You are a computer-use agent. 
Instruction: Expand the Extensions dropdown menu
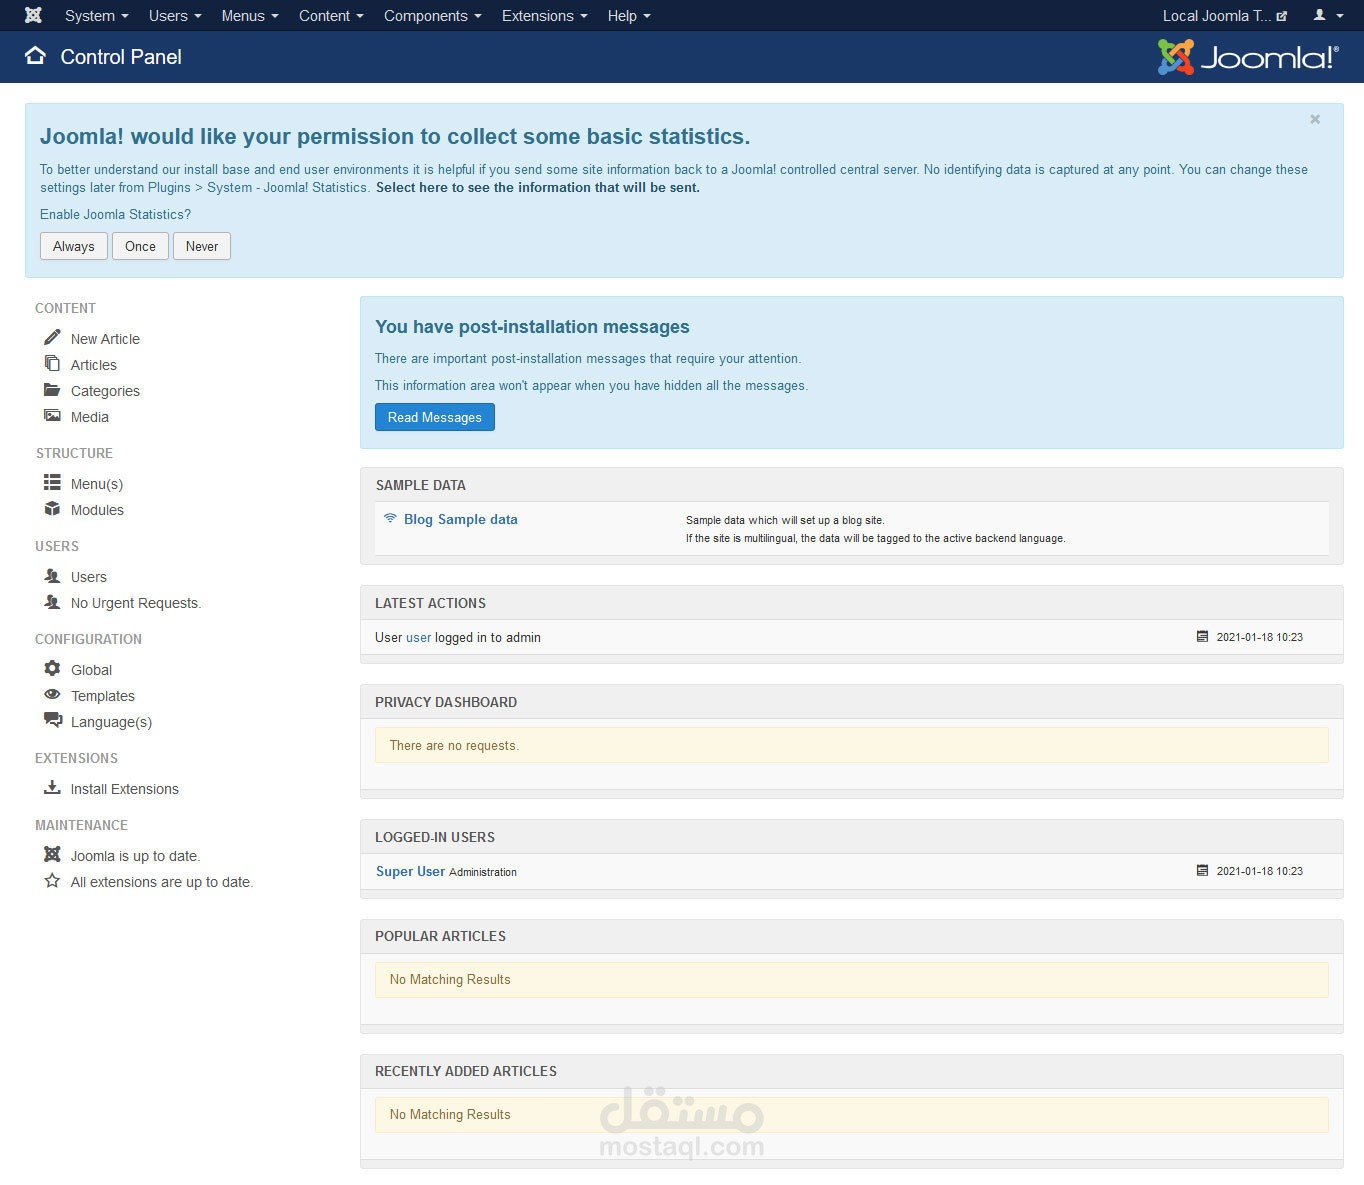(x=544, y=16)
